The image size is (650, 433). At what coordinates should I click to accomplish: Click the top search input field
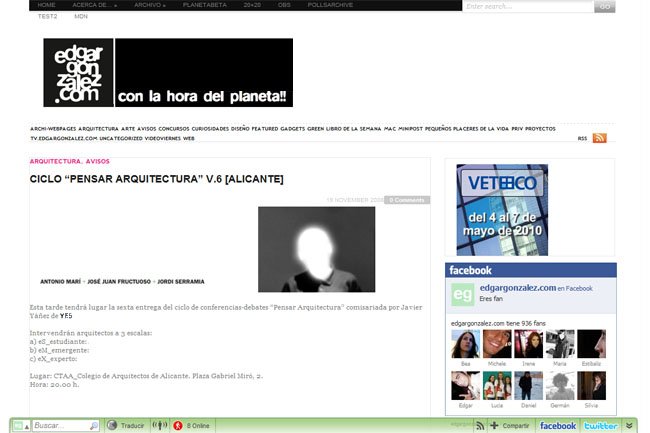(x=528, y=6)
